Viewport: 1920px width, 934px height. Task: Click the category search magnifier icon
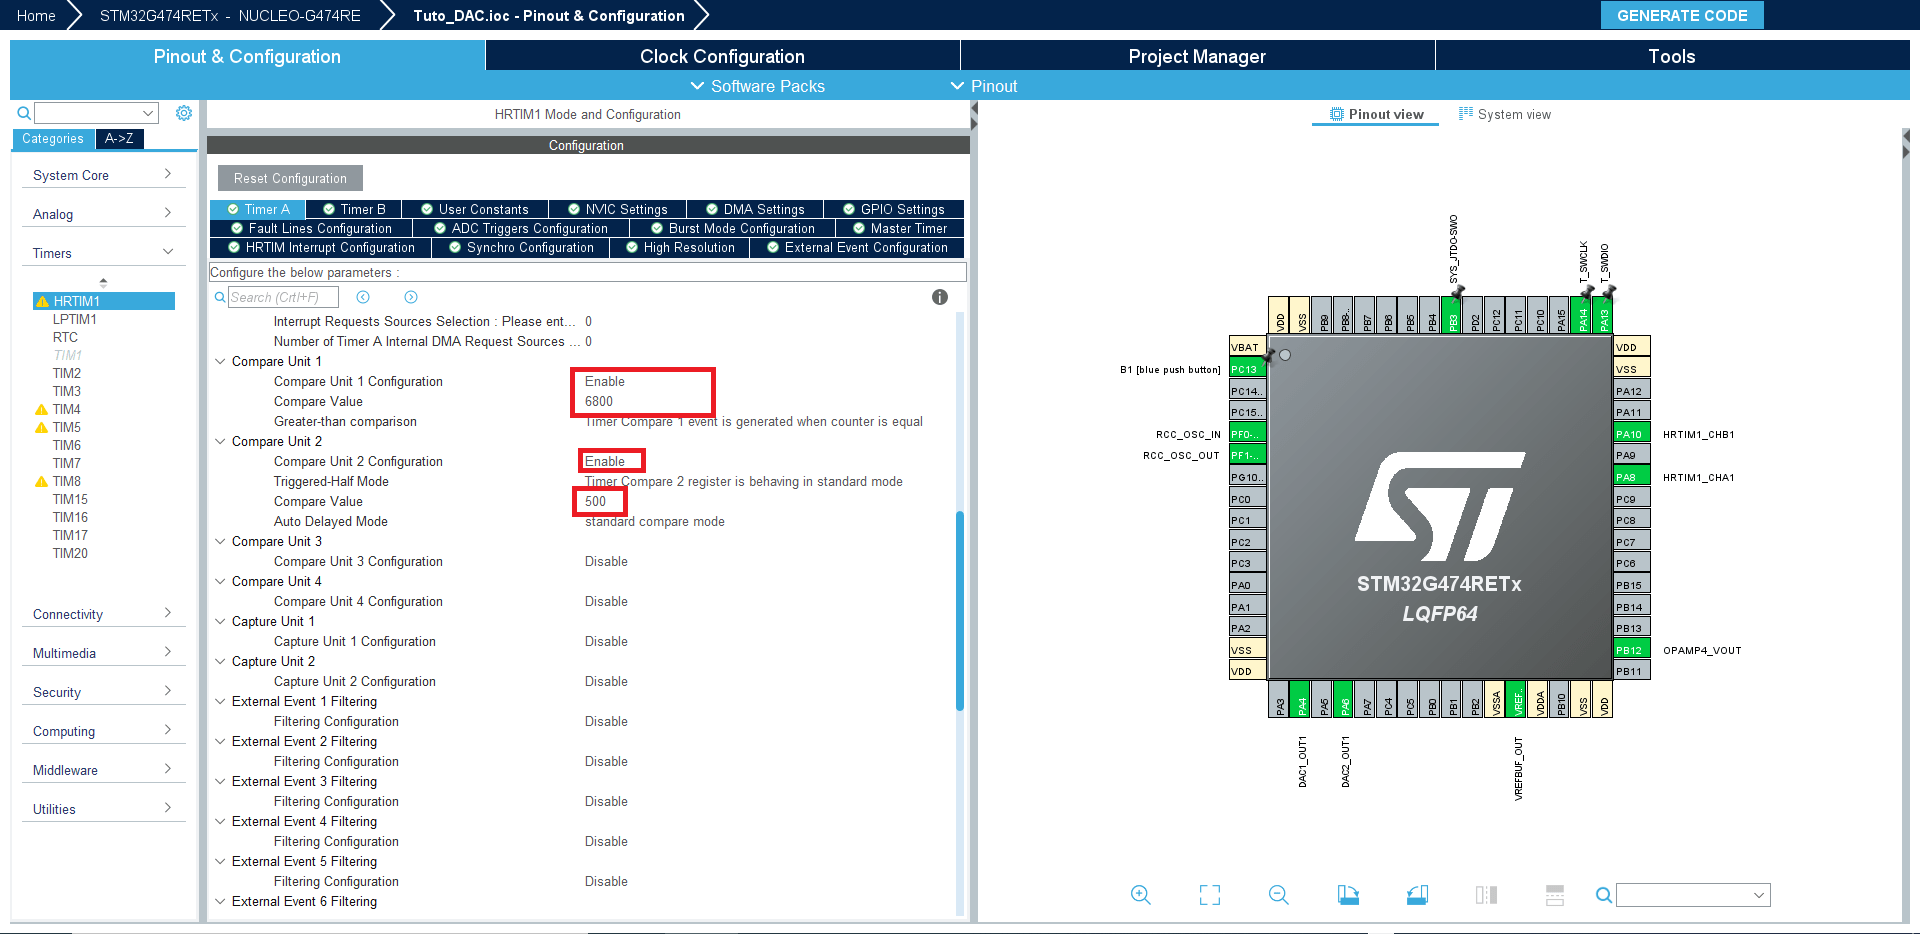point(24,113)
